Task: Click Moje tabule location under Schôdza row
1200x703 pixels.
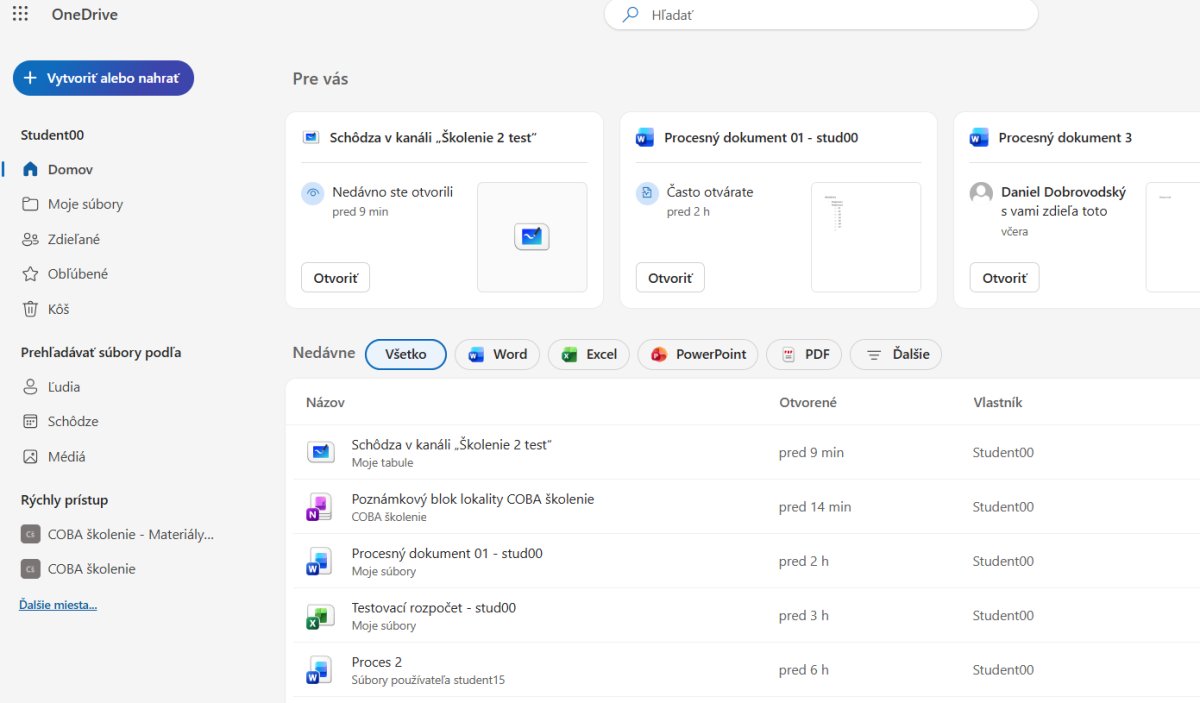Action: (x=382, y=463)
